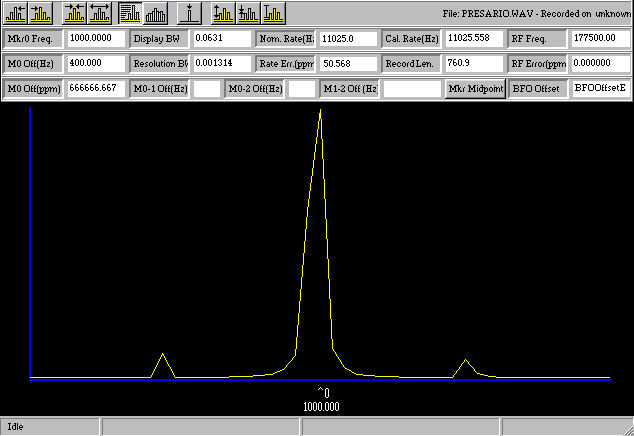The width and height of the screenshot is (634, 436).
Task: Click the empty M0-2 Off(Hz) field
Action: tap(302, 89)
